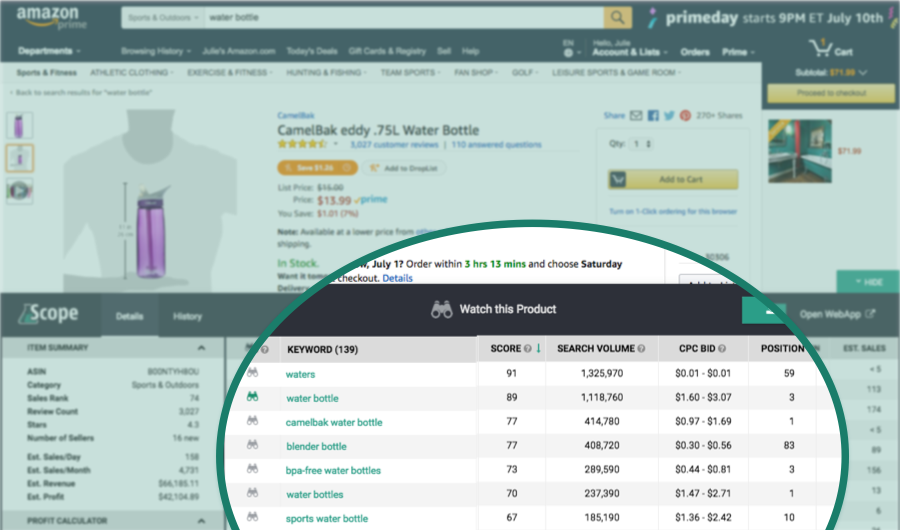
Task: Click Add to DropList button
Action: coord(405,168)
